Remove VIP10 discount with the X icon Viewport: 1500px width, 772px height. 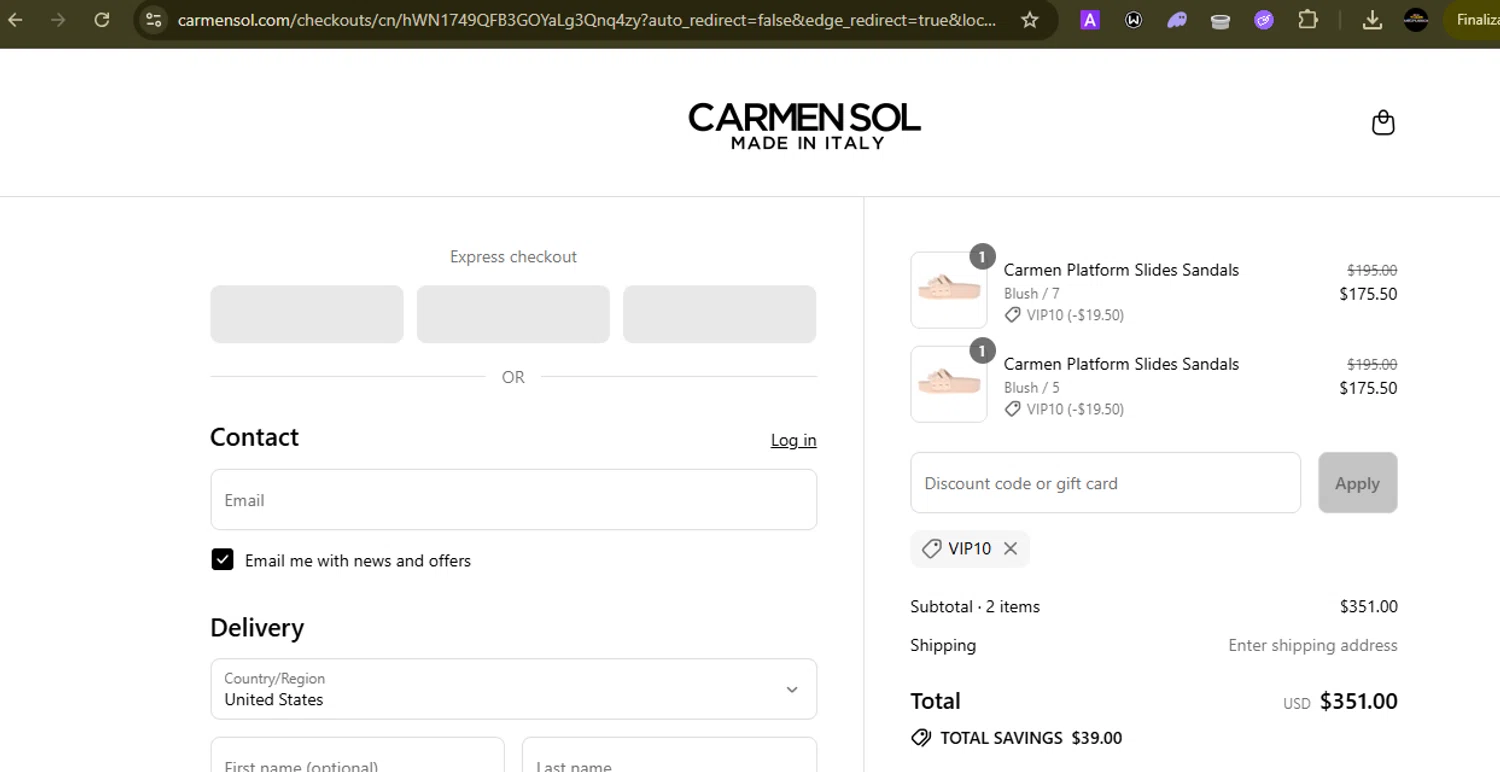(1011, 548)
